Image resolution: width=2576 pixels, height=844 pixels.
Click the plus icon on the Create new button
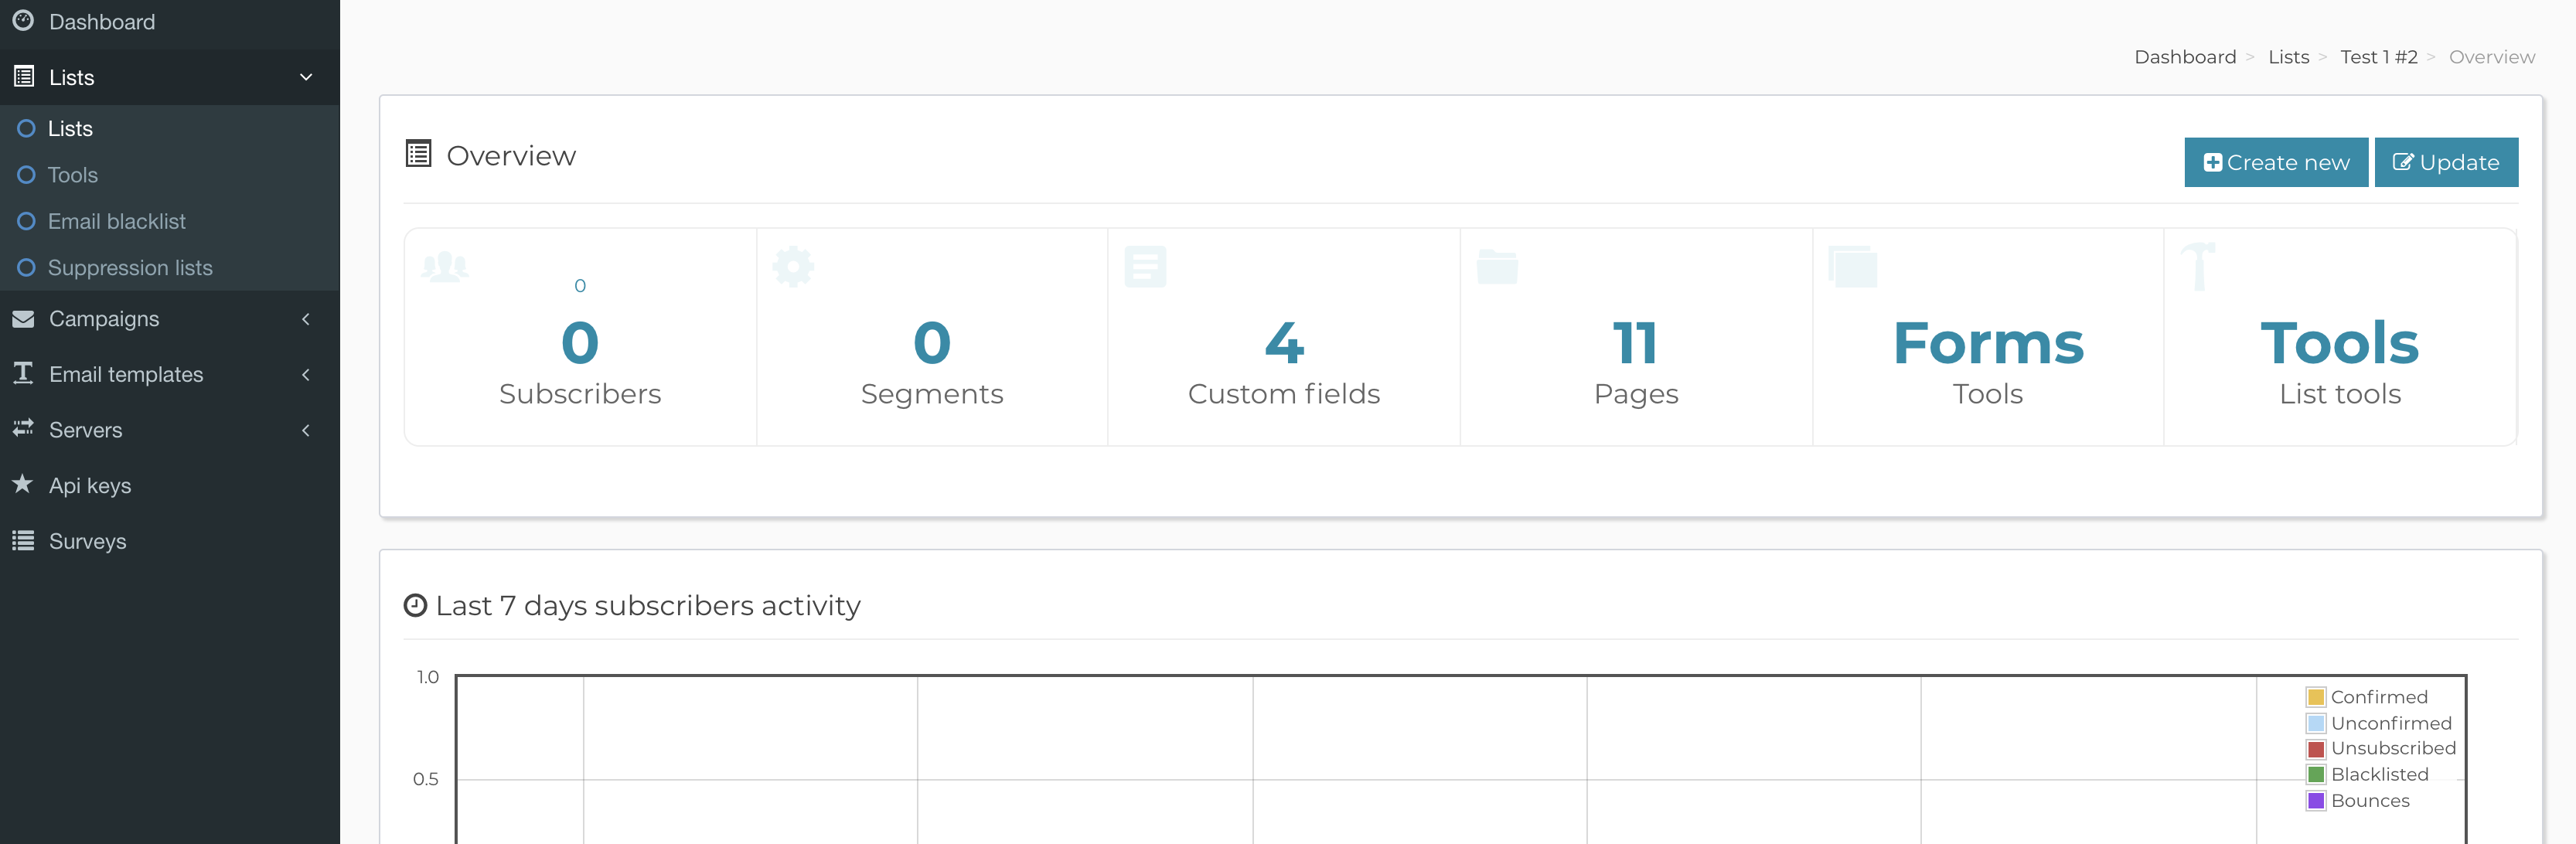[2212, 162]
